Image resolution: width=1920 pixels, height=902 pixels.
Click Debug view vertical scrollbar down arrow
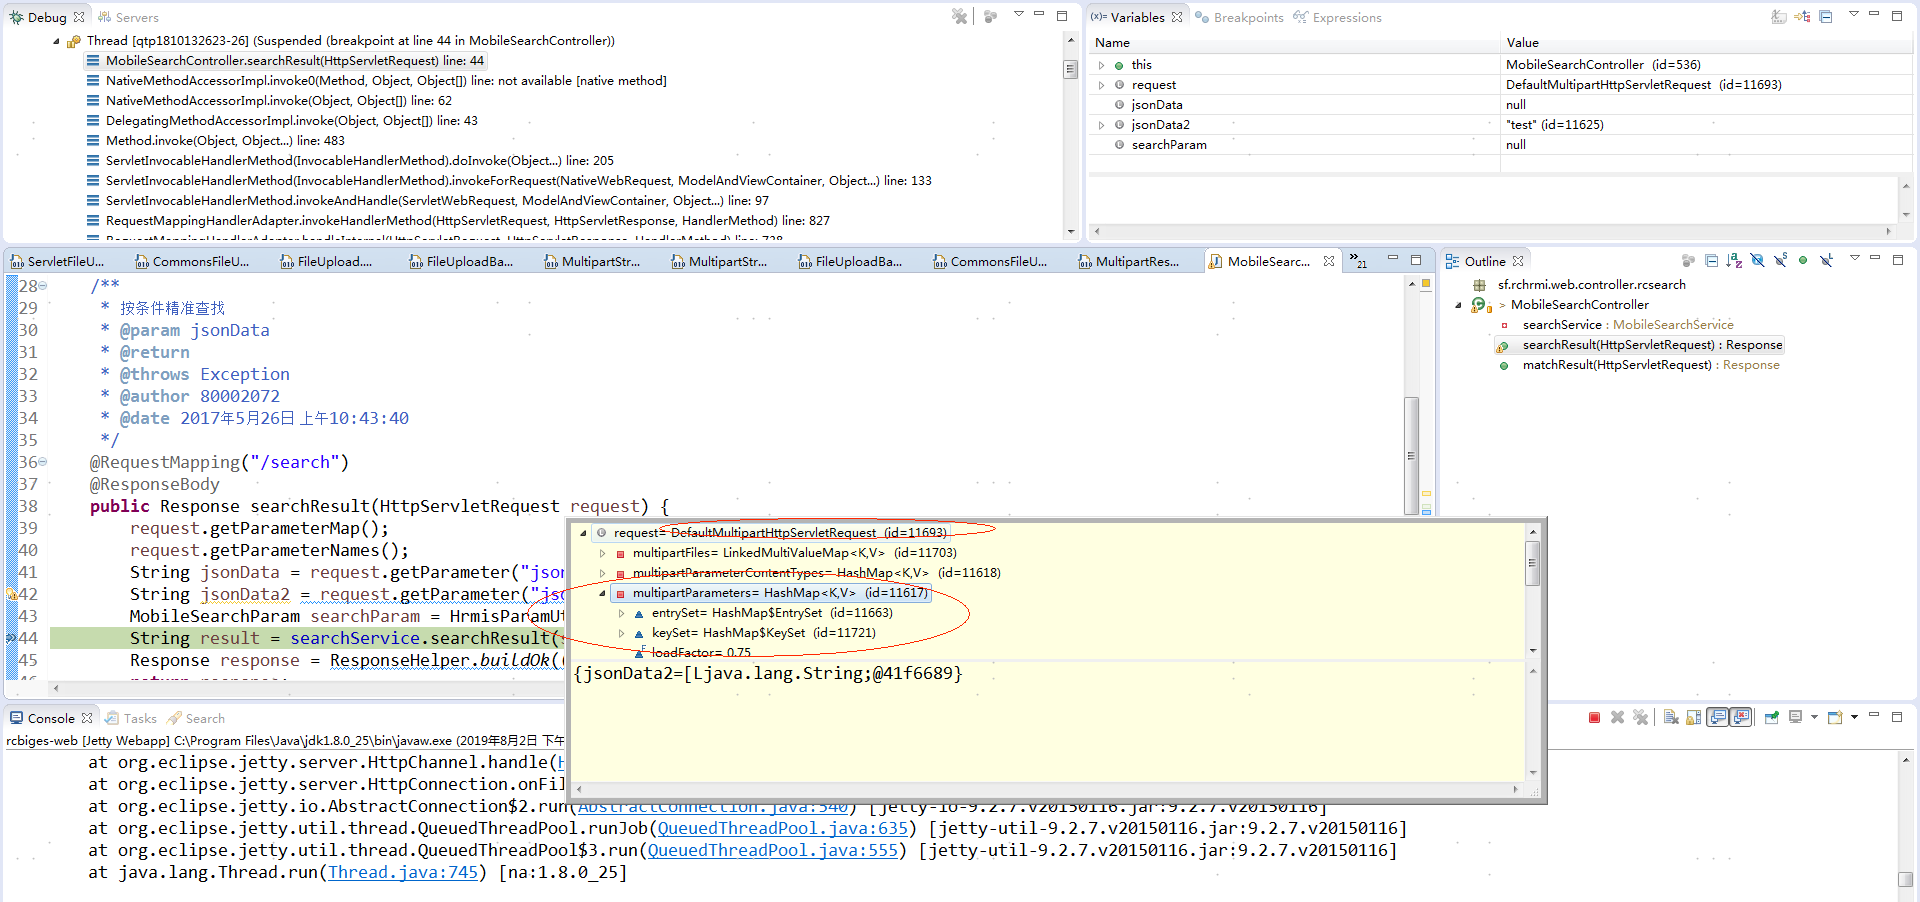click(1071, 231)
